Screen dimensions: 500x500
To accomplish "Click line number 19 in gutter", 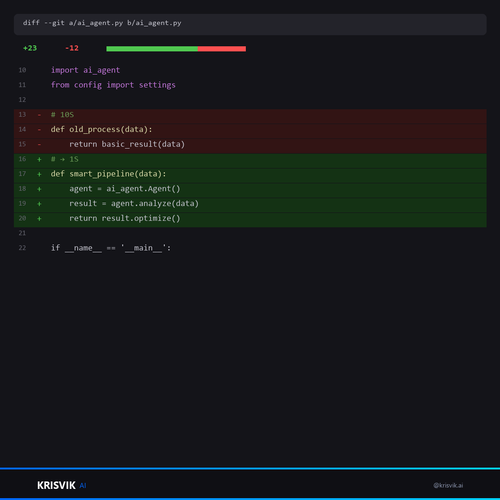I will (22, 203).
